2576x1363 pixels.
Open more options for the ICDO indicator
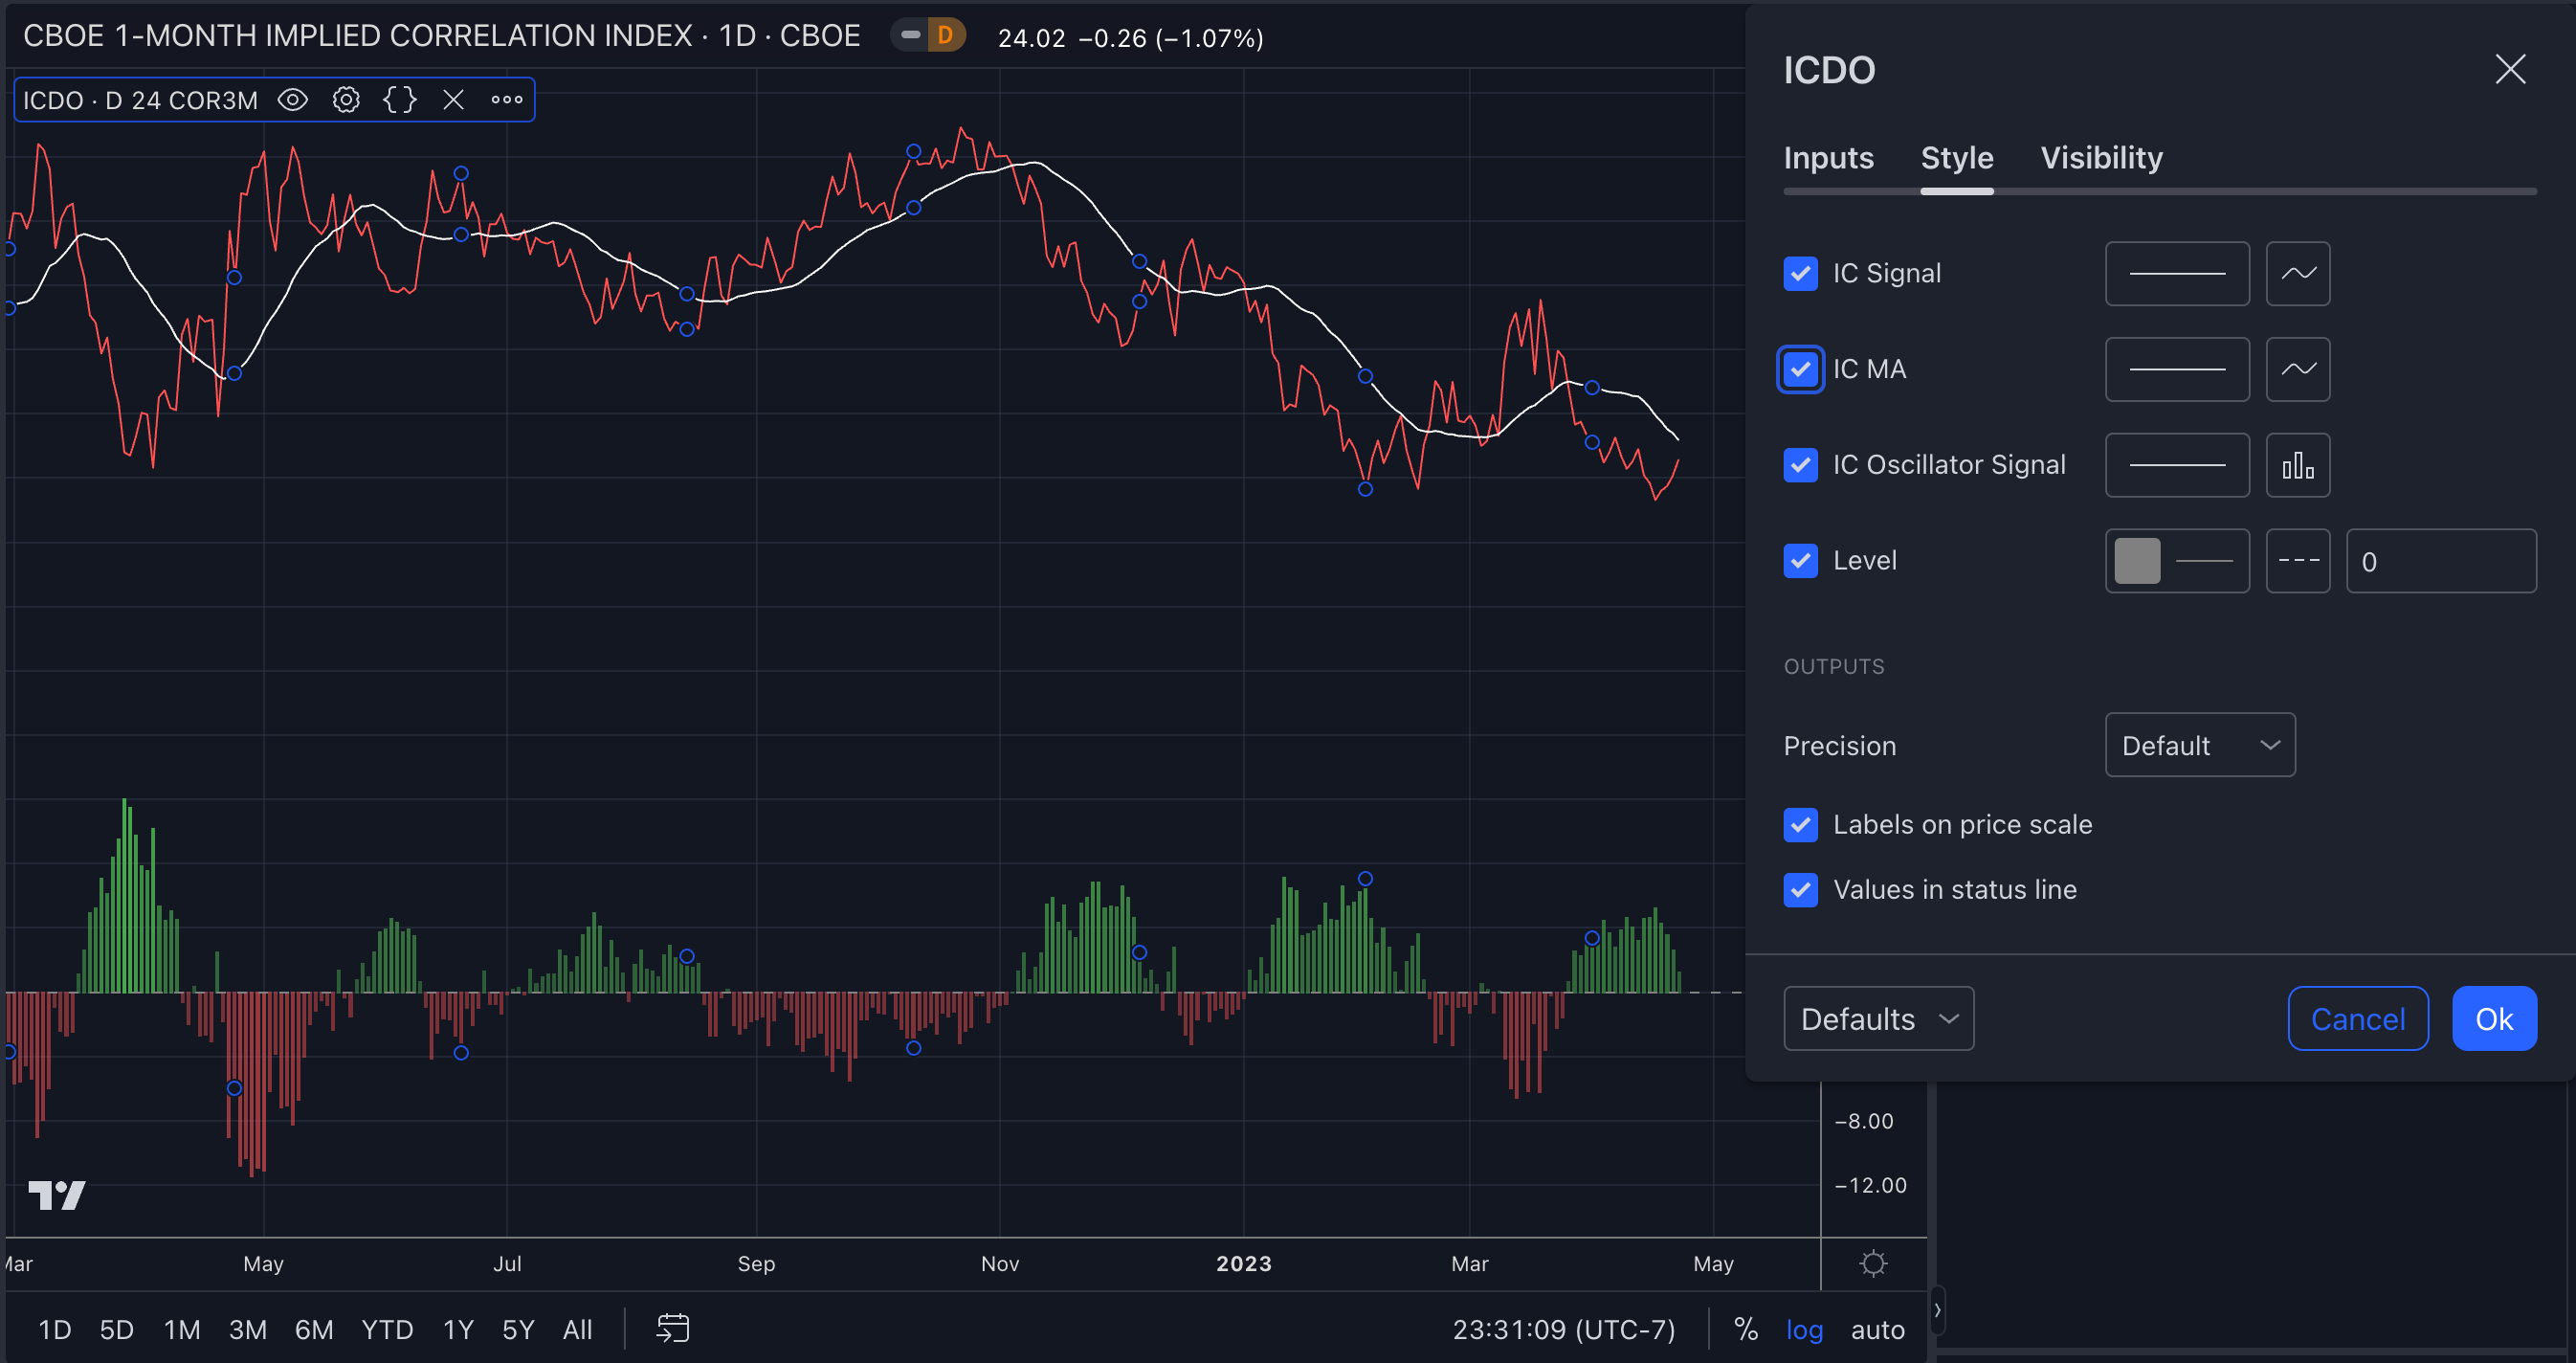[507, 99]
